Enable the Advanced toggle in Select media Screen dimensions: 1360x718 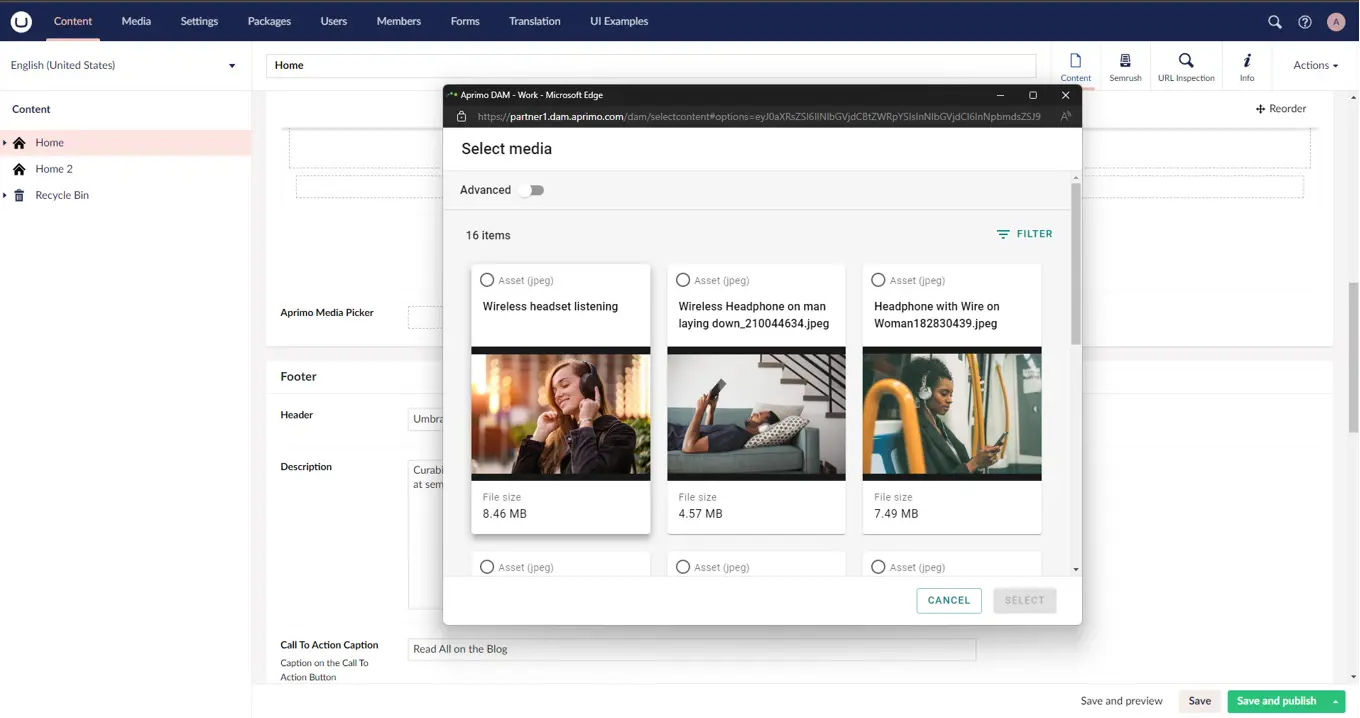(533, 189)
